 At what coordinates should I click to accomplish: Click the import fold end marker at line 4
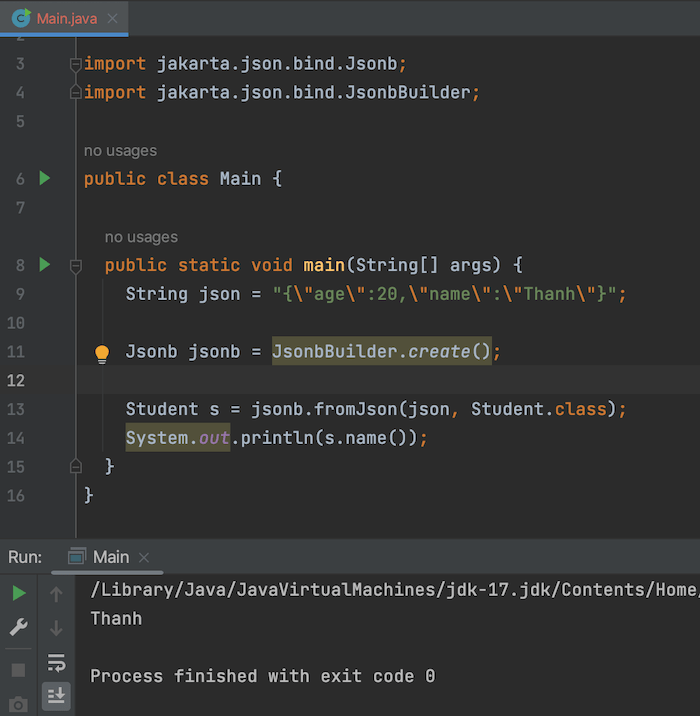75,92
